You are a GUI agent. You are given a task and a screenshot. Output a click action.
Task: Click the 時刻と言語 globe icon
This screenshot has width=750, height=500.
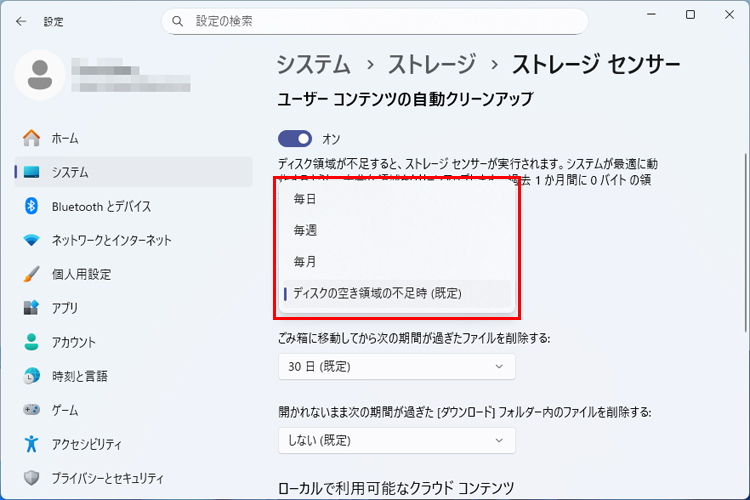(31, 376)
